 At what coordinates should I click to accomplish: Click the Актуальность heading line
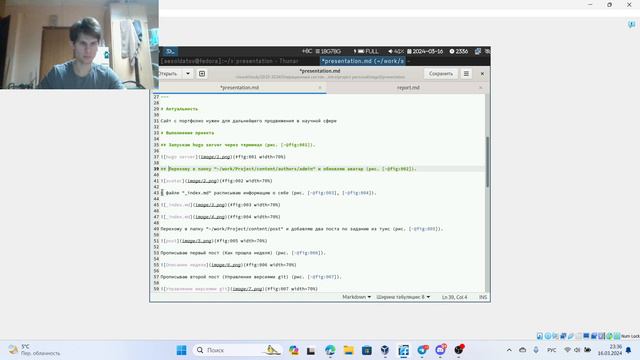179,109
